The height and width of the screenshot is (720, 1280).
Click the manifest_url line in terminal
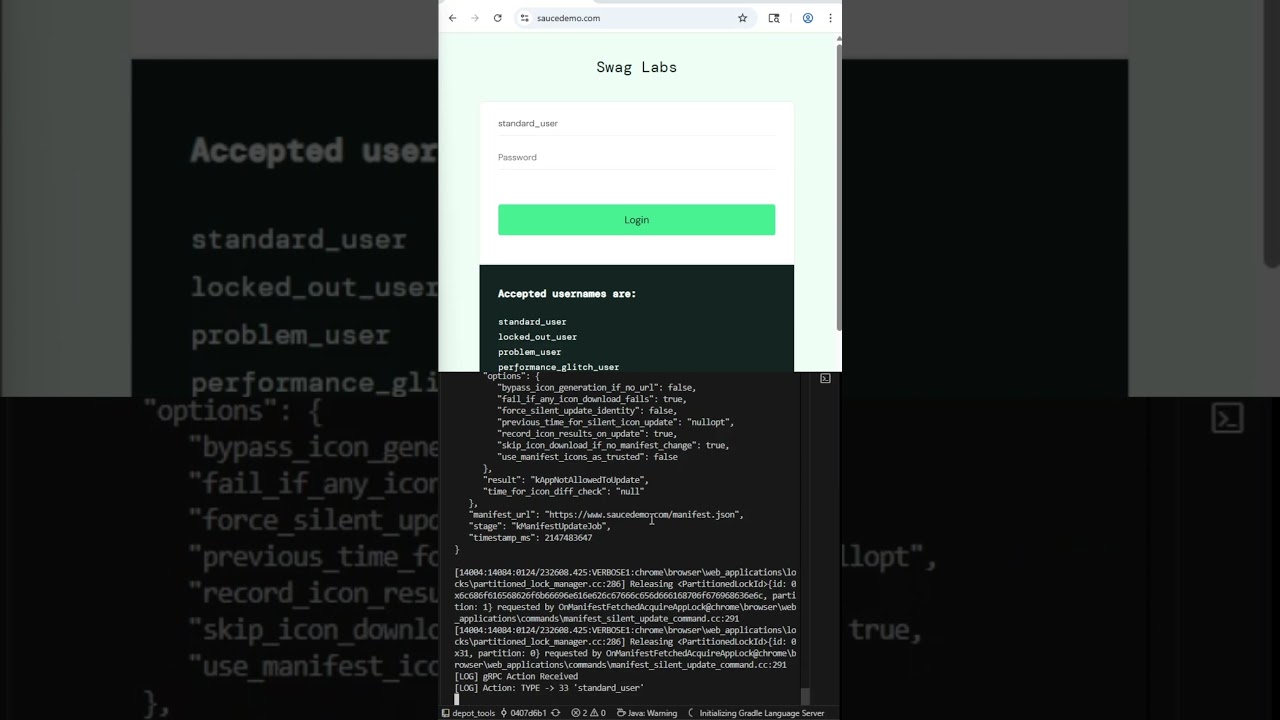click(606, 514)
